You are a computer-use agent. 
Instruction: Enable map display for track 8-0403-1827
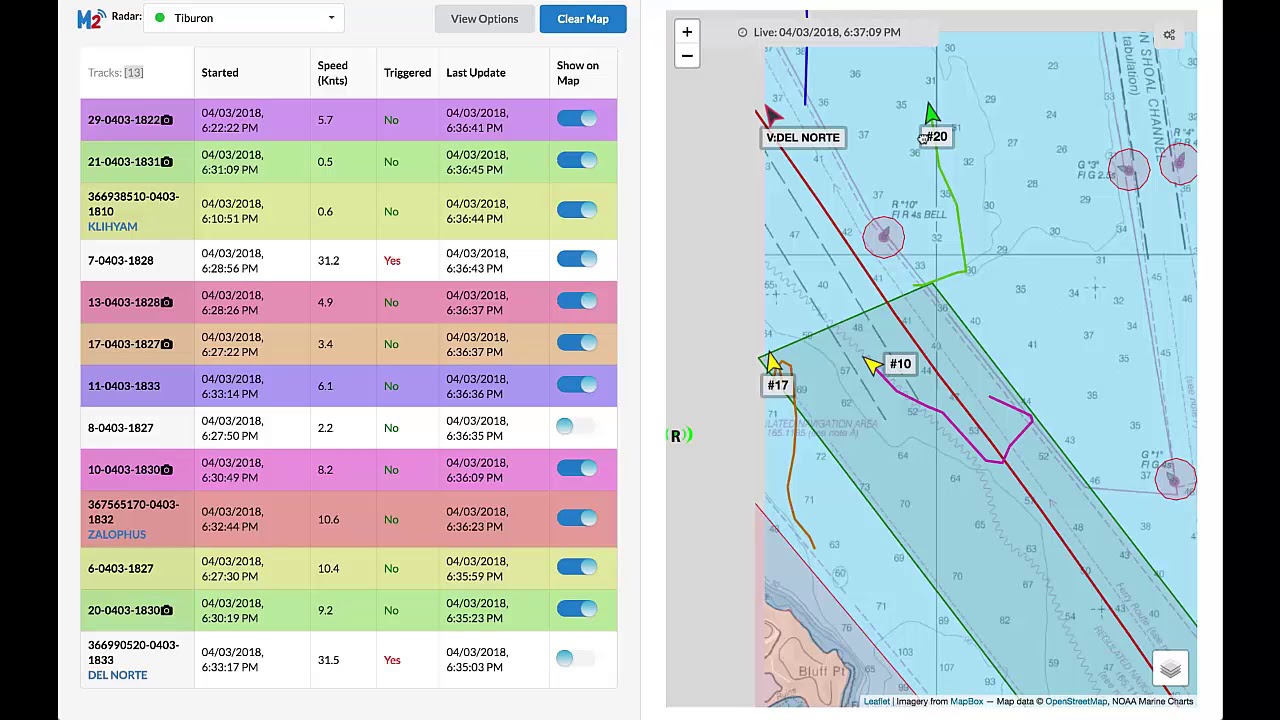[x=575, y=427]
